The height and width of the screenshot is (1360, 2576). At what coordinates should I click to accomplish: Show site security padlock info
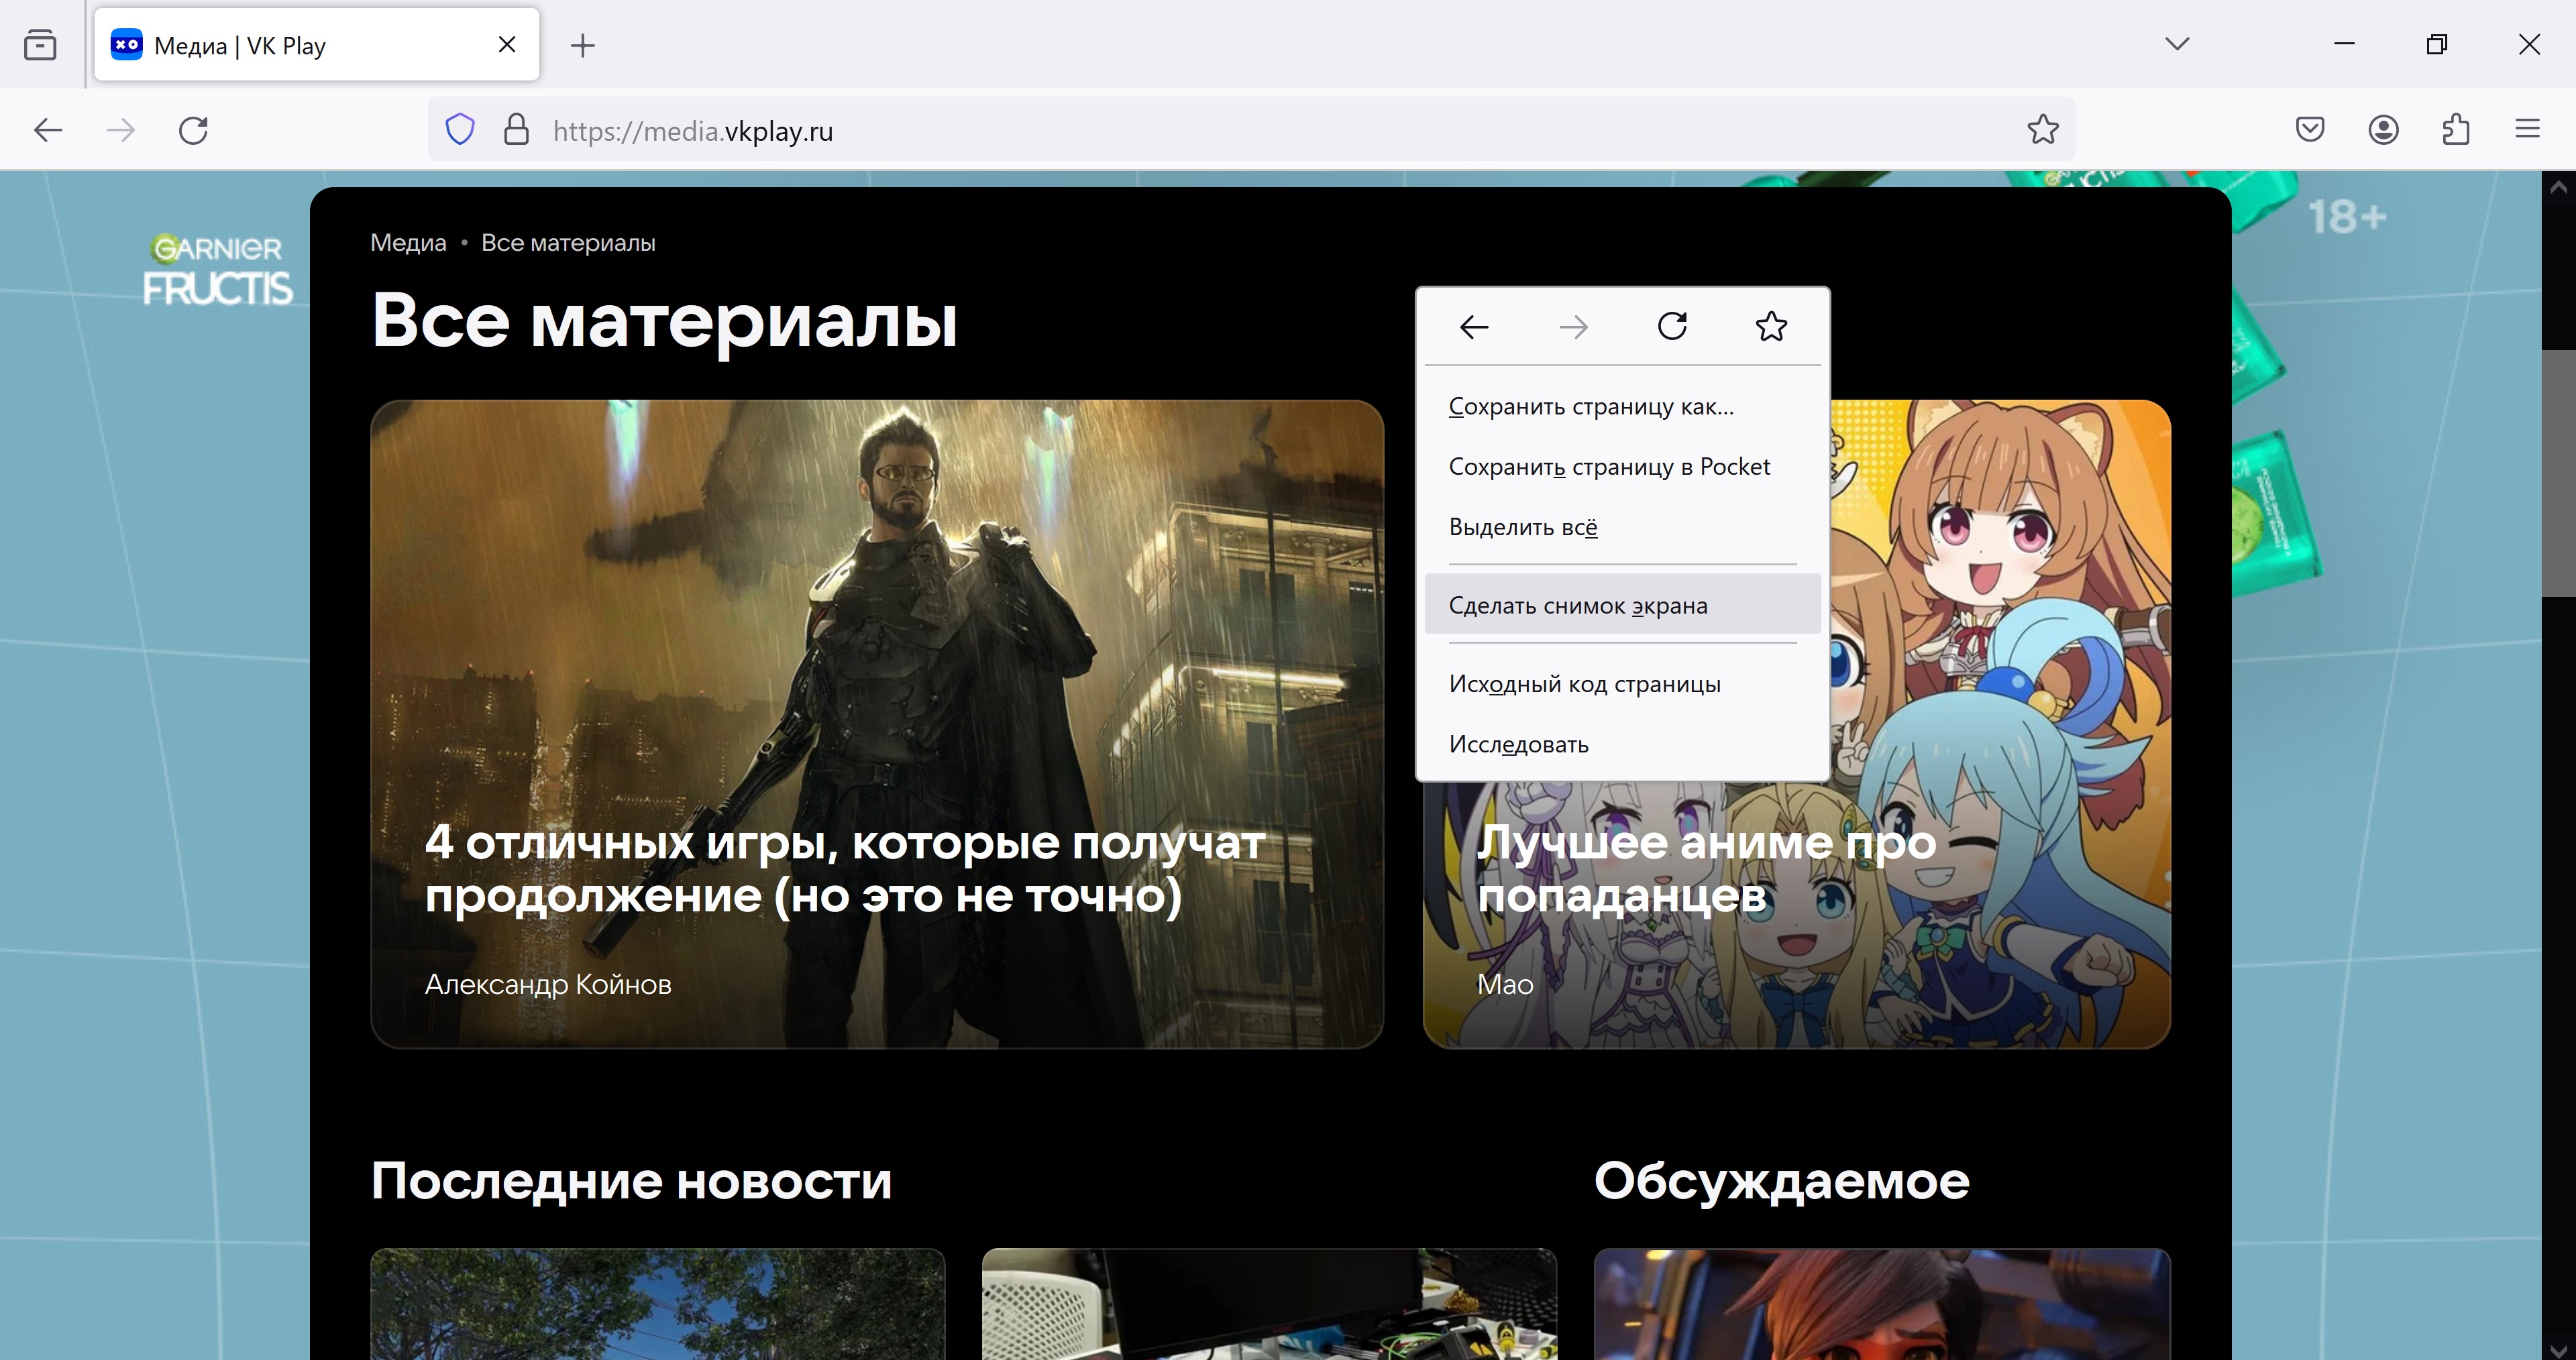coord(516,130)
